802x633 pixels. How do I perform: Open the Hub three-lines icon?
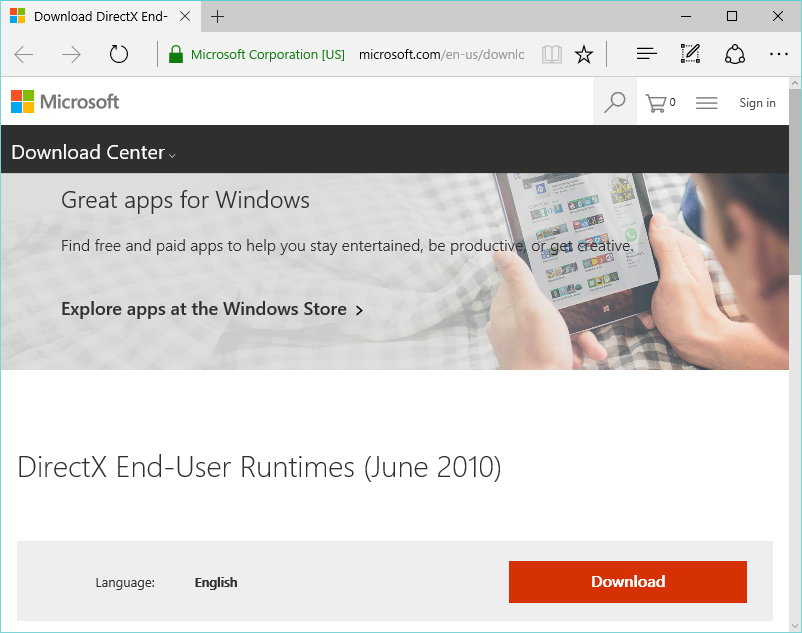point(646,54)
